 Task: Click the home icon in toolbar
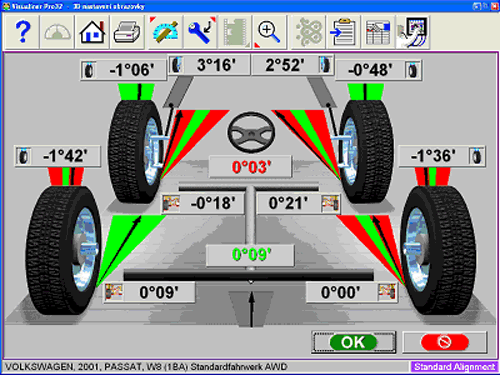point(92,32)
